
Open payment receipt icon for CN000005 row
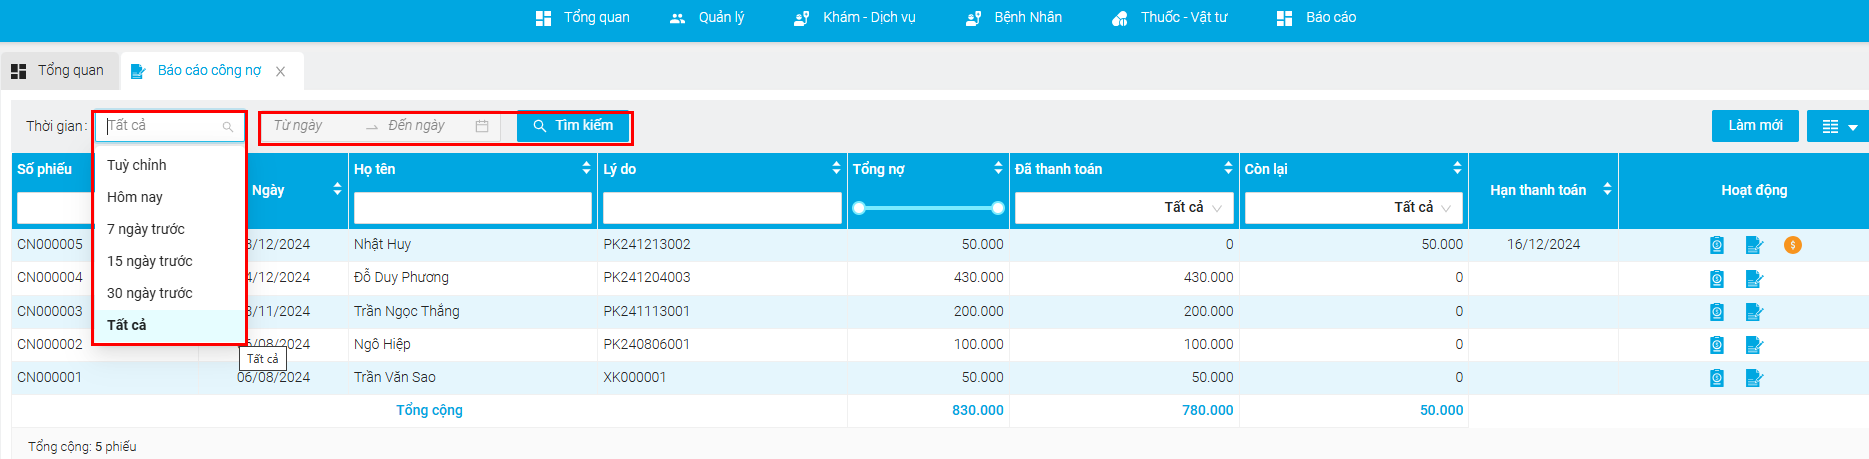(x=1717, y=245)
